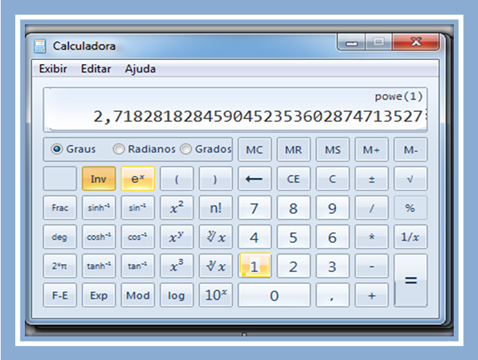
Task: Click the inverse sinh button
Action: (x=99, y=208)
